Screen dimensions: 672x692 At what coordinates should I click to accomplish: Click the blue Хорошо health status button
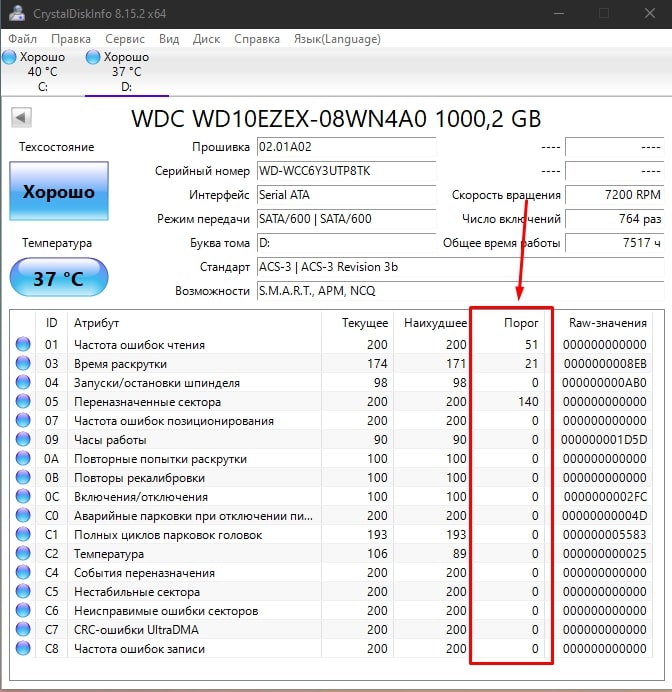[59, 191]
